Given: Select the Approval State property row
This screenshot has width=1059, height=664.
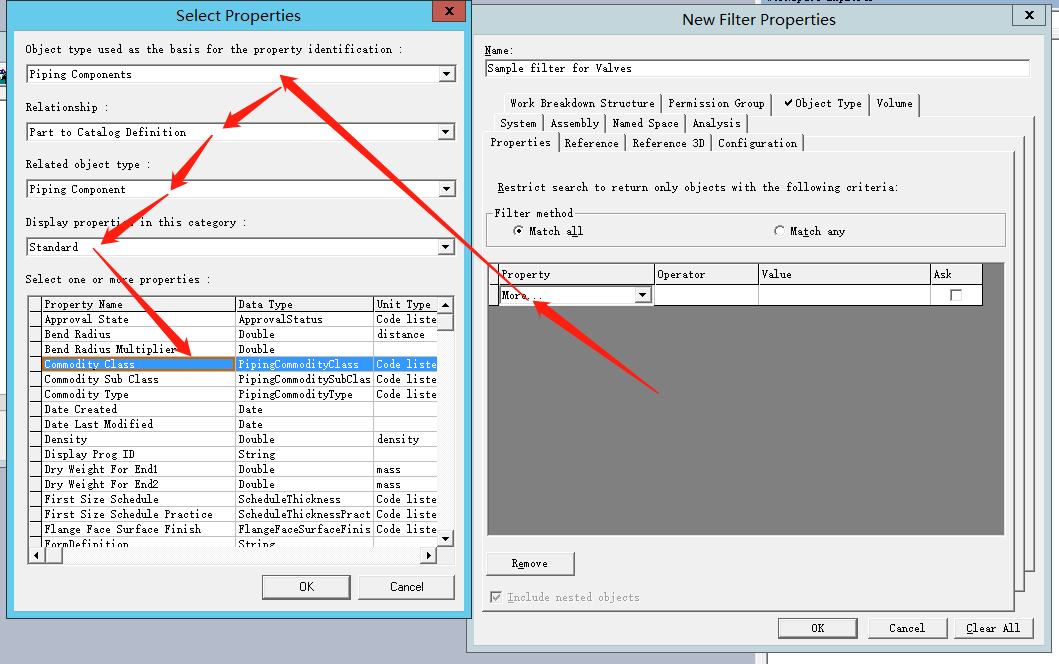Looking at the screenshot, I should point(233,320).
